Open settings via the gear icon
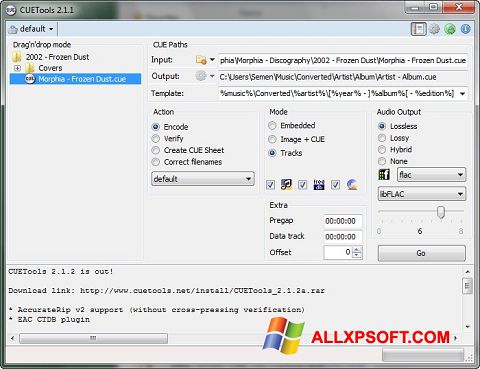Viewport: 480px width, 369px height. pyautogui.click(x=434, y=29)
